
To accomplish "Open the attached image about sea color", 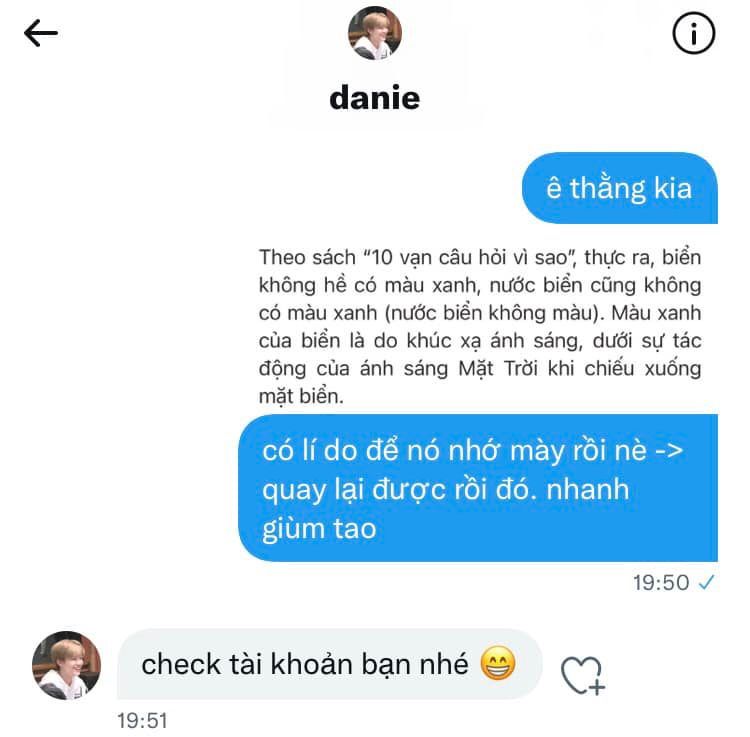I will (x=480, y=327).
